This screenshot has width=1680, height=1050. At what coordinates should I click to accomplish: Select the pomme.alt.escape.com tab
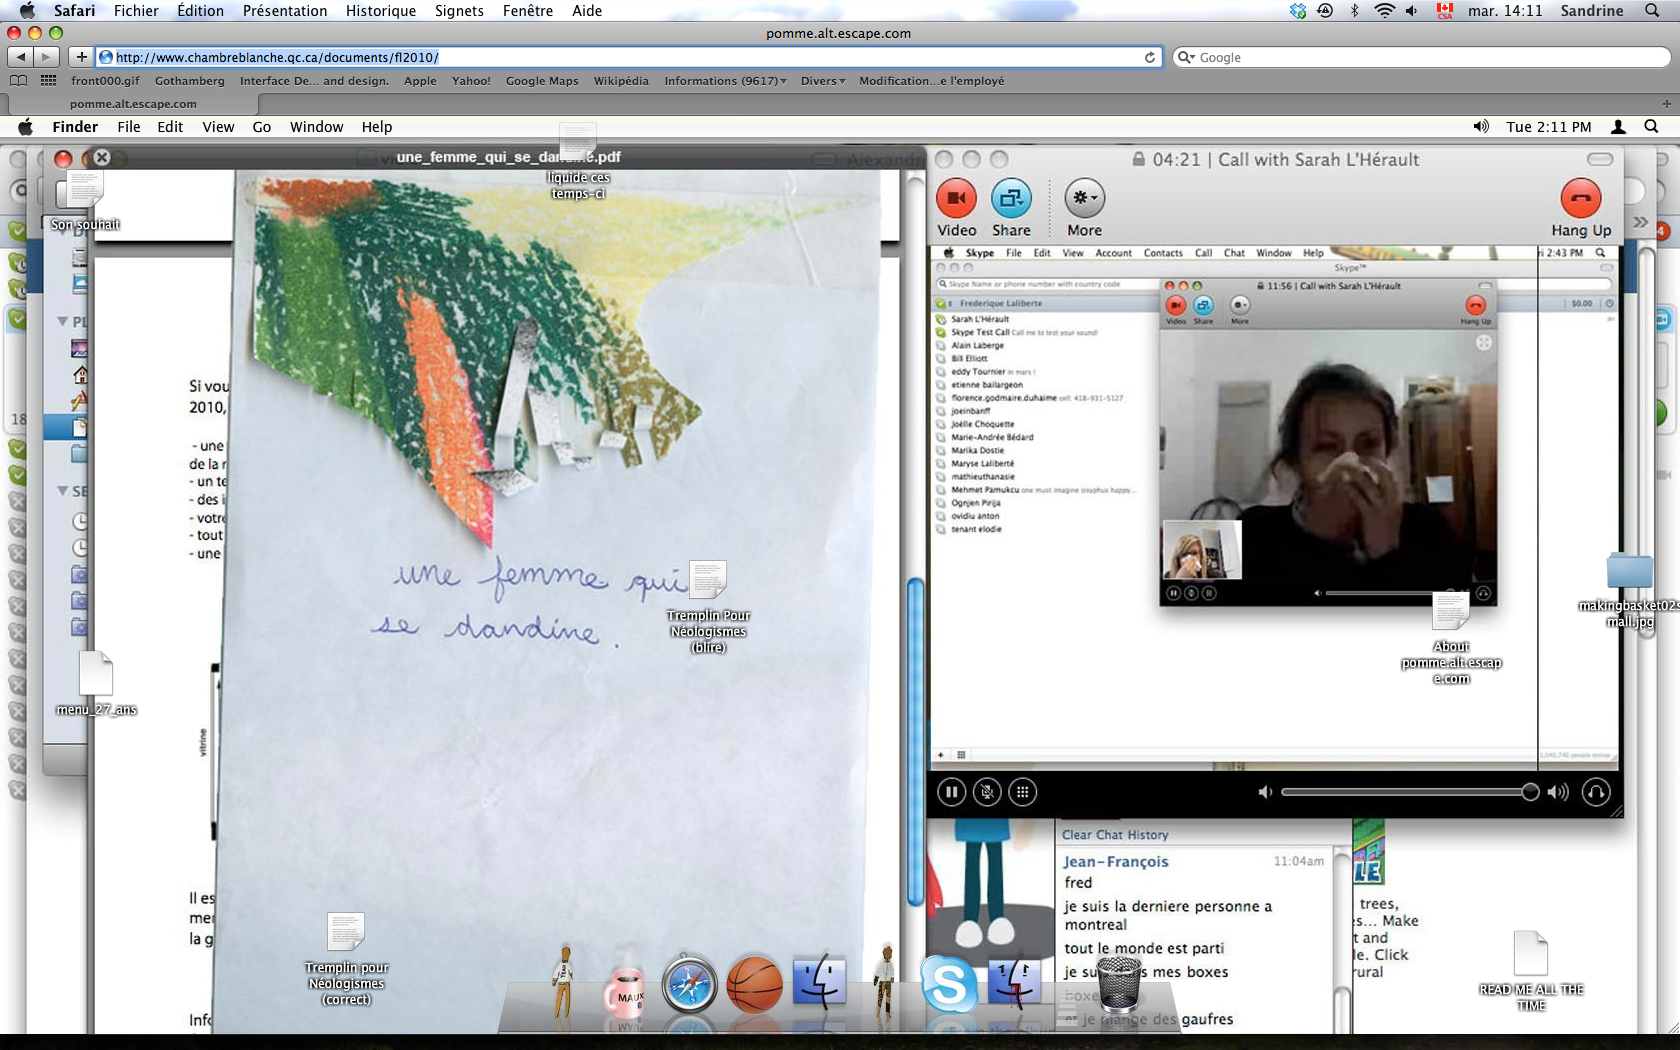point(133,104)
